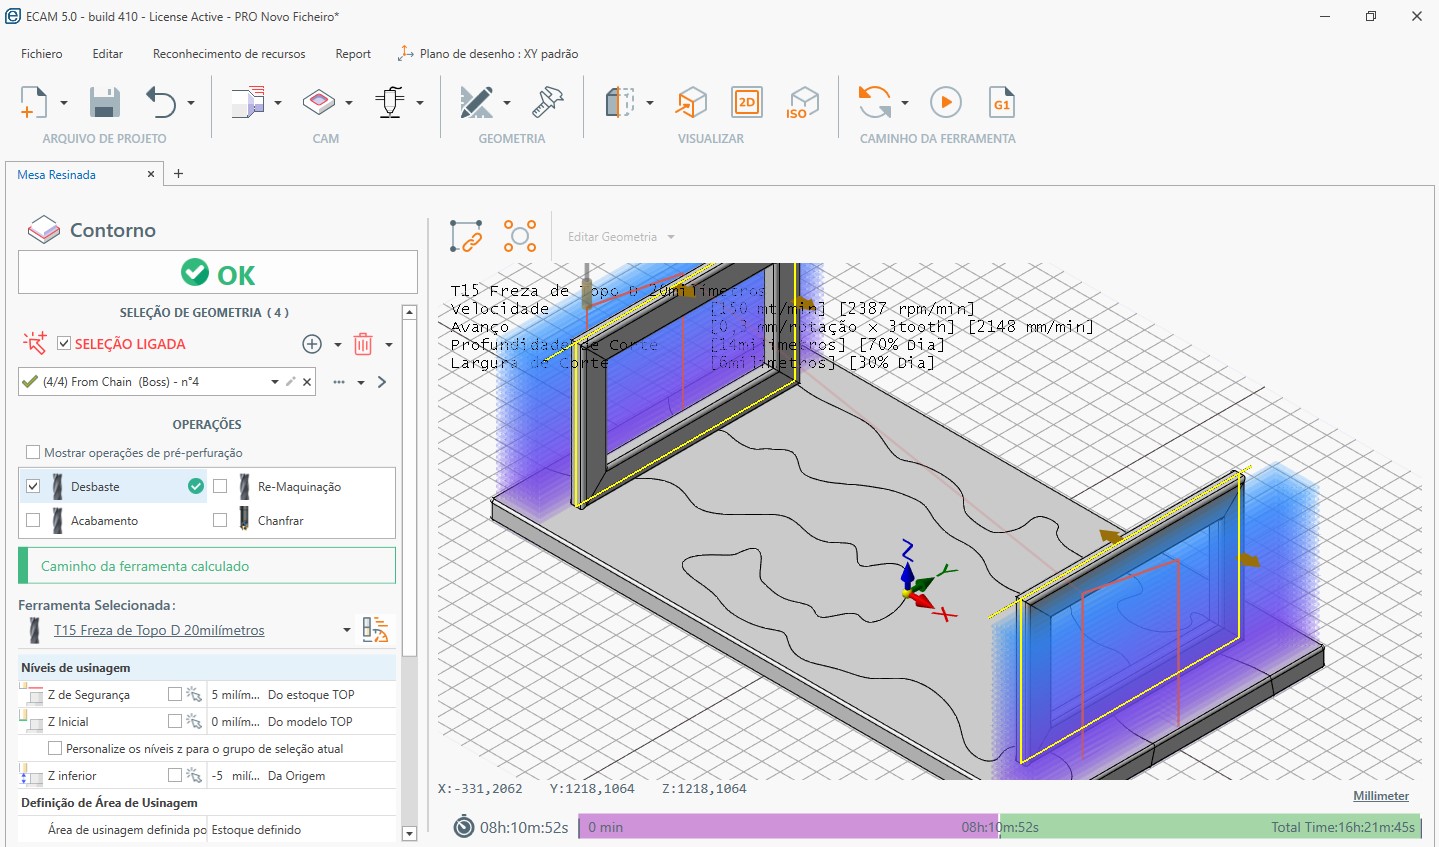Screen dimensions: 1439x847
Task: Expand the machining operation dropdown arrow
Action: click(x=348, y=103)
